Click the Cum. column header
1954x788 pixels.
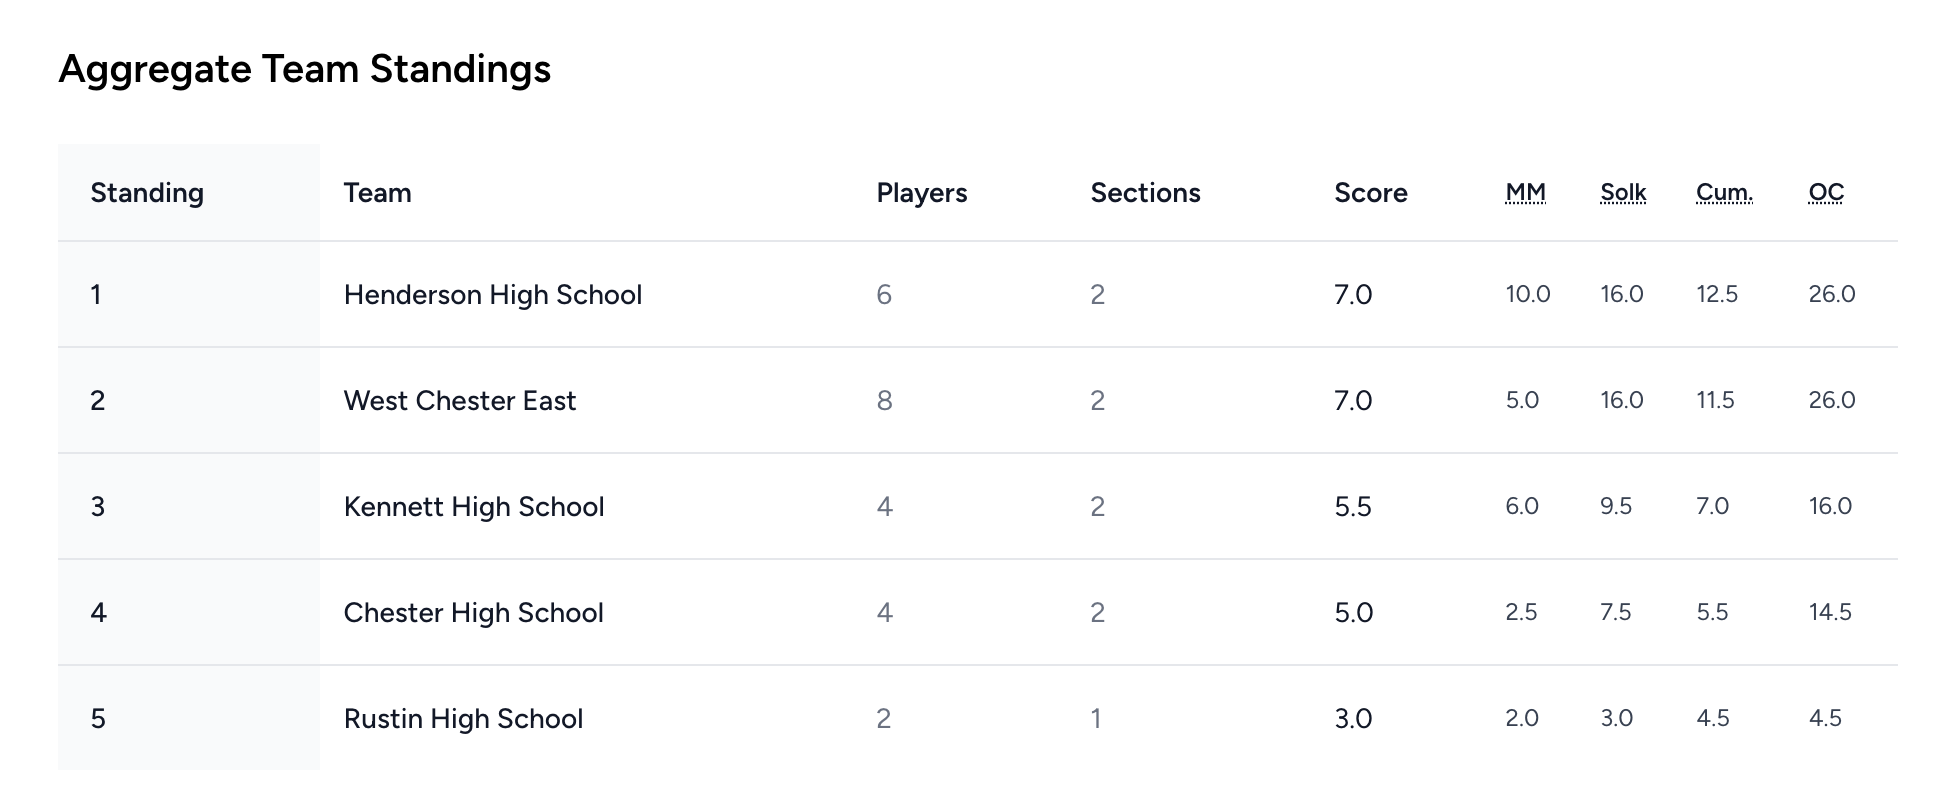tap(1724, 193)
